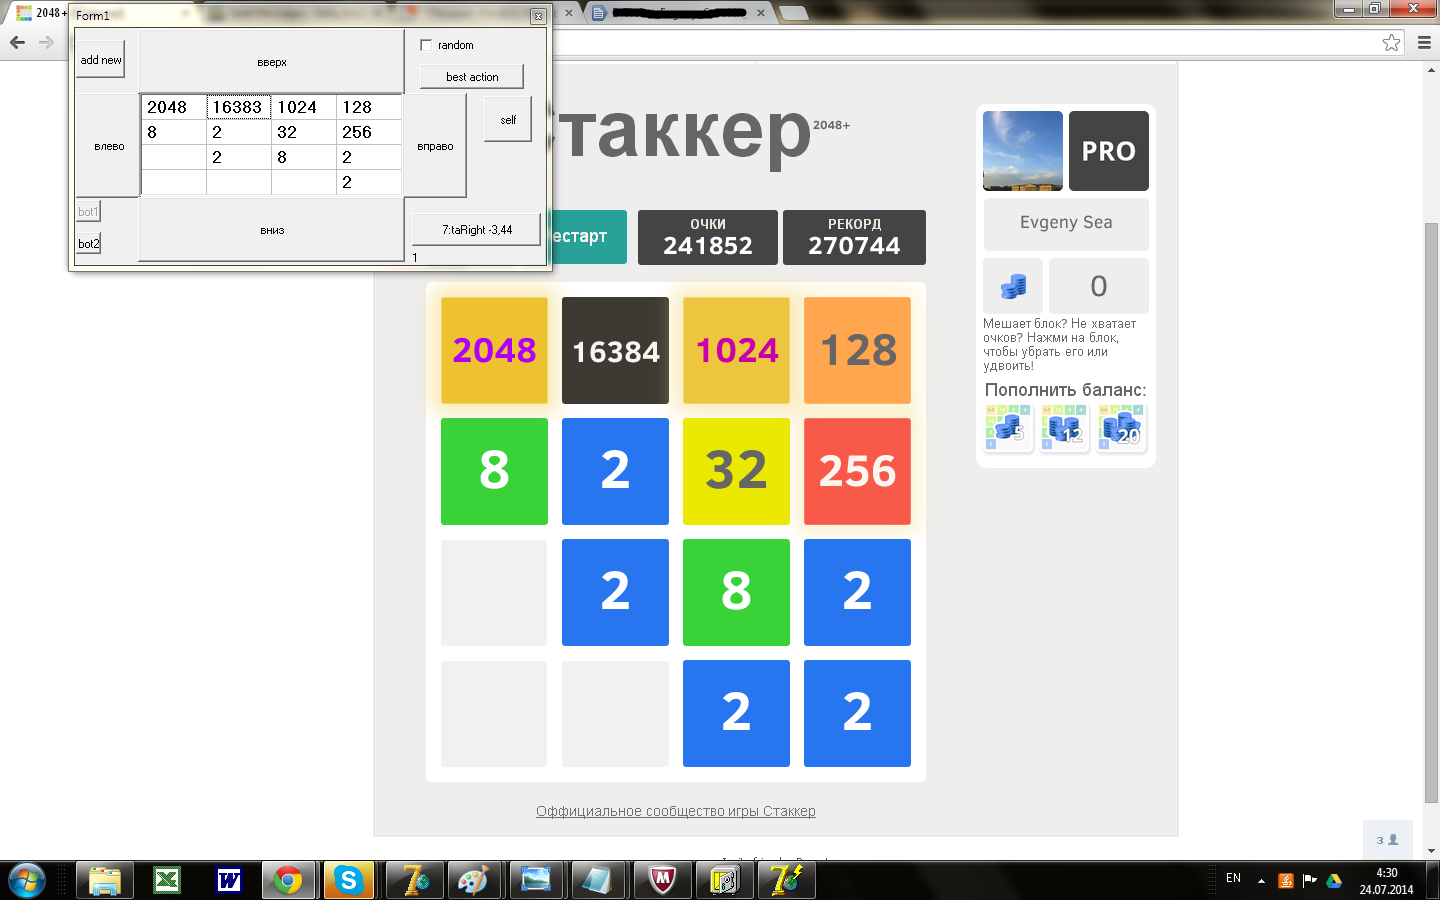Open Excel from the taskbar
Image resolution: width=1440 pixels, height=900 pixels.
point(166,880)
